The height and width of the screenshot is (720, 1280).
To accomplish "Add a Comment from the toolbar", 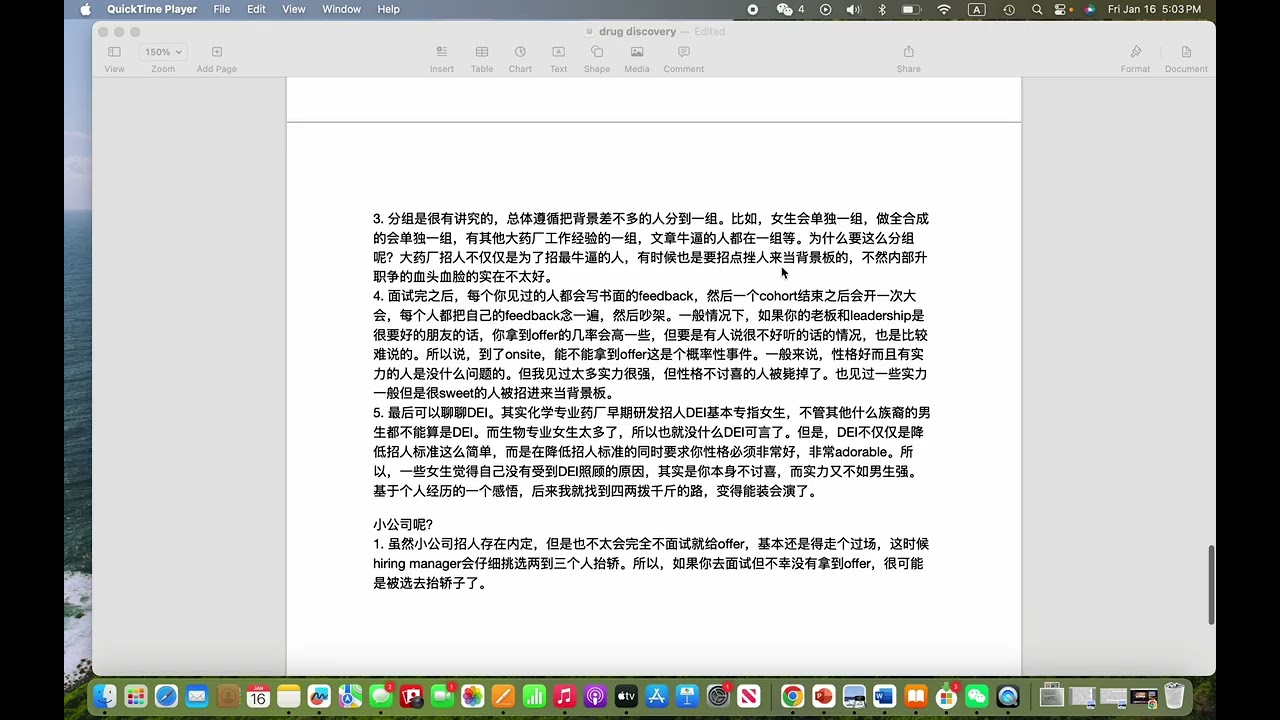I will tap(684, 58).
